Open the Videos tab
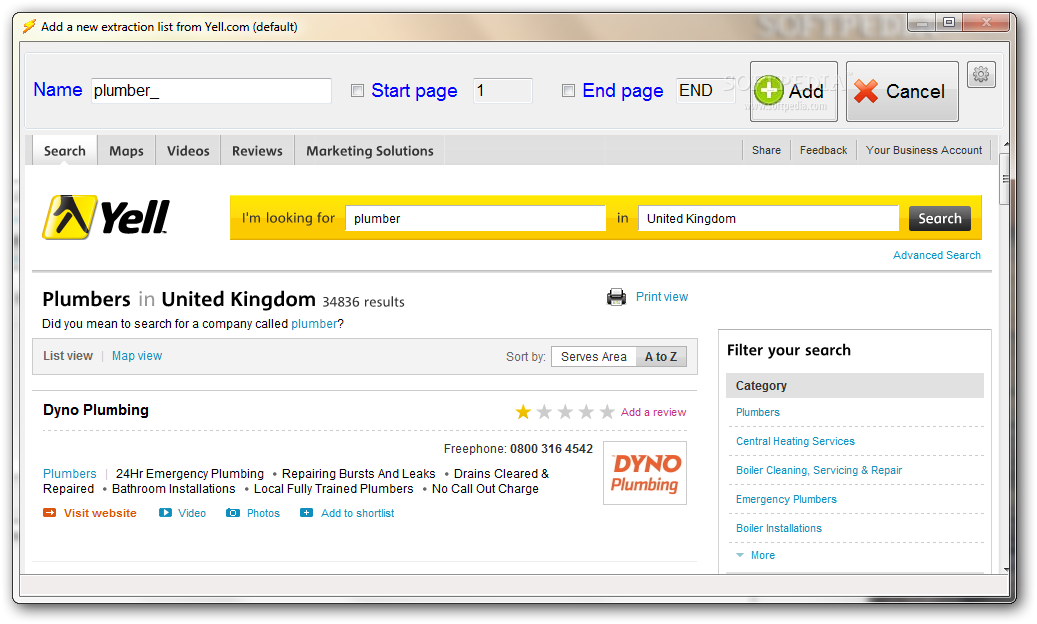1037x624 pixels. 188,151
